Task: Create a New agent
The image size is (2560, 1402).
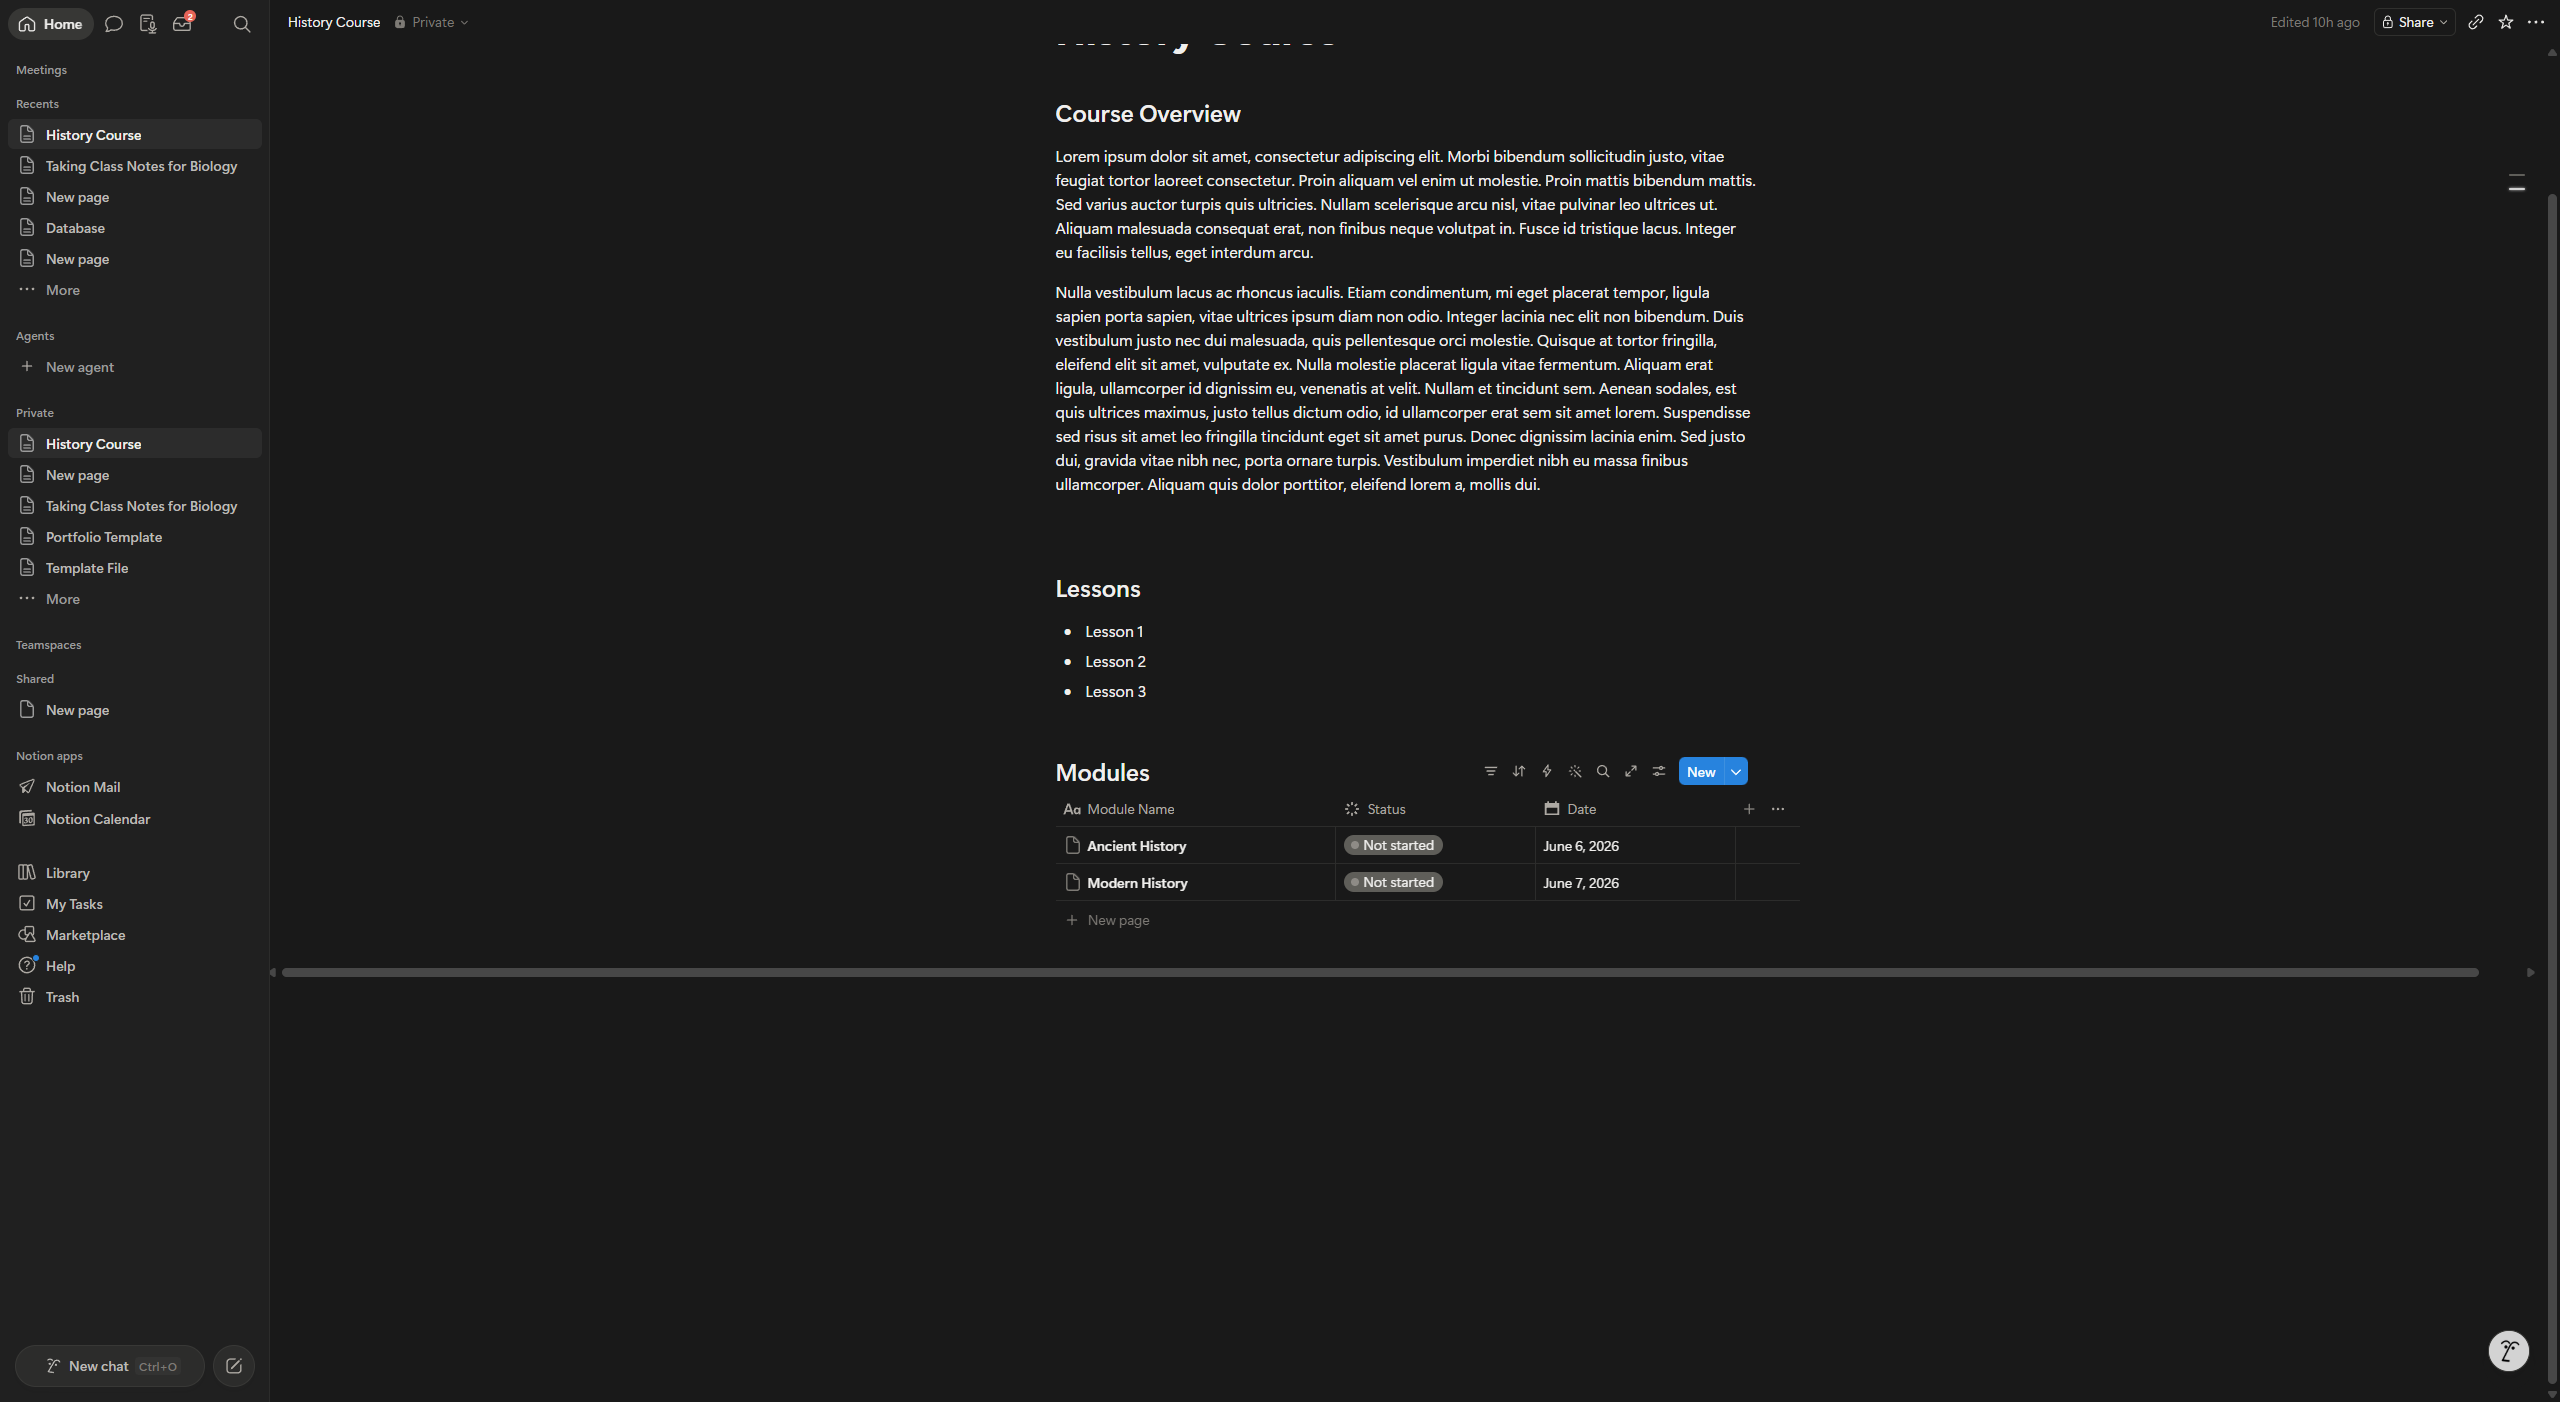Action: point(135,367)
